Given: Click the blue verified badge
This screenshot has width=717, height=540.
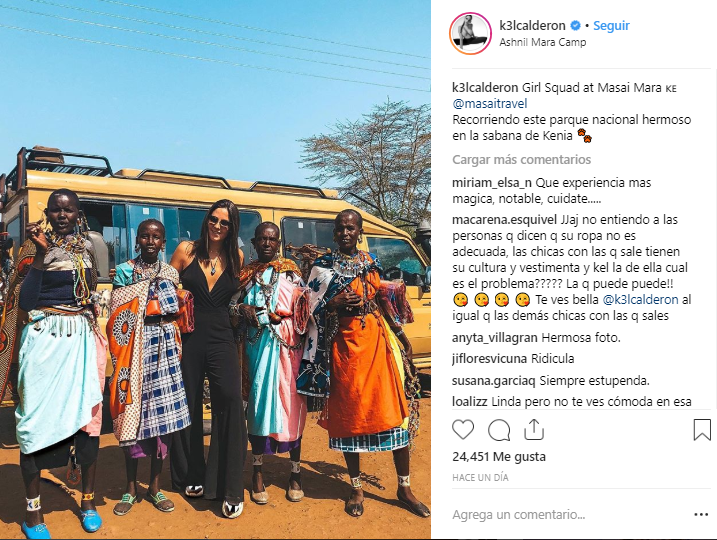Looking at the screenshot, I should (x=576, y=26).
